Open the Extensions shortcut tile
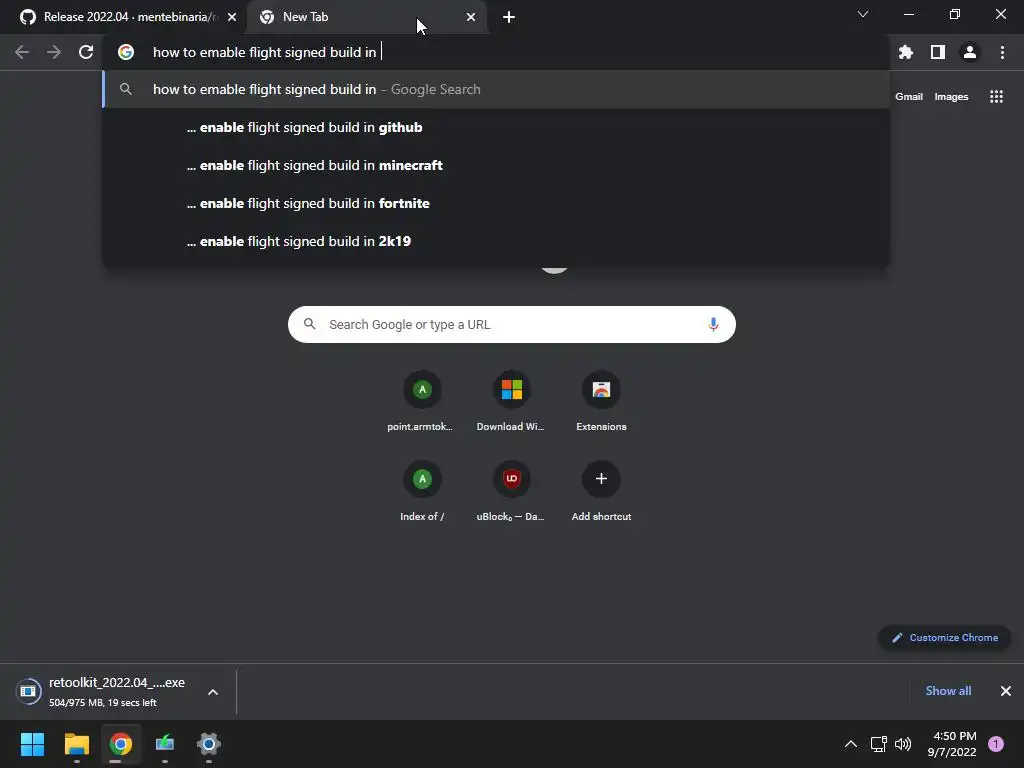The height and width of the screenshot is (768, 1024). (x=601, y=402)
